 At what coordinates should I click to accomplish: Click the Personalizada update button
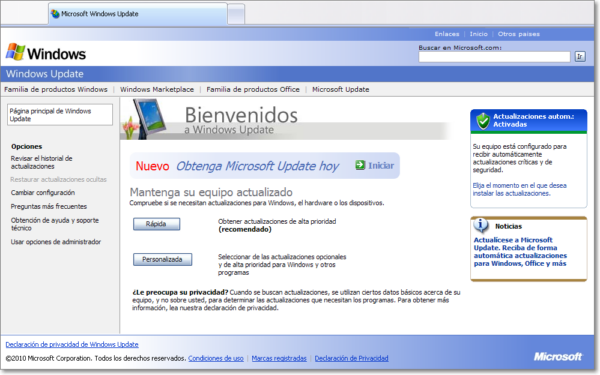[x=163, y=259]
